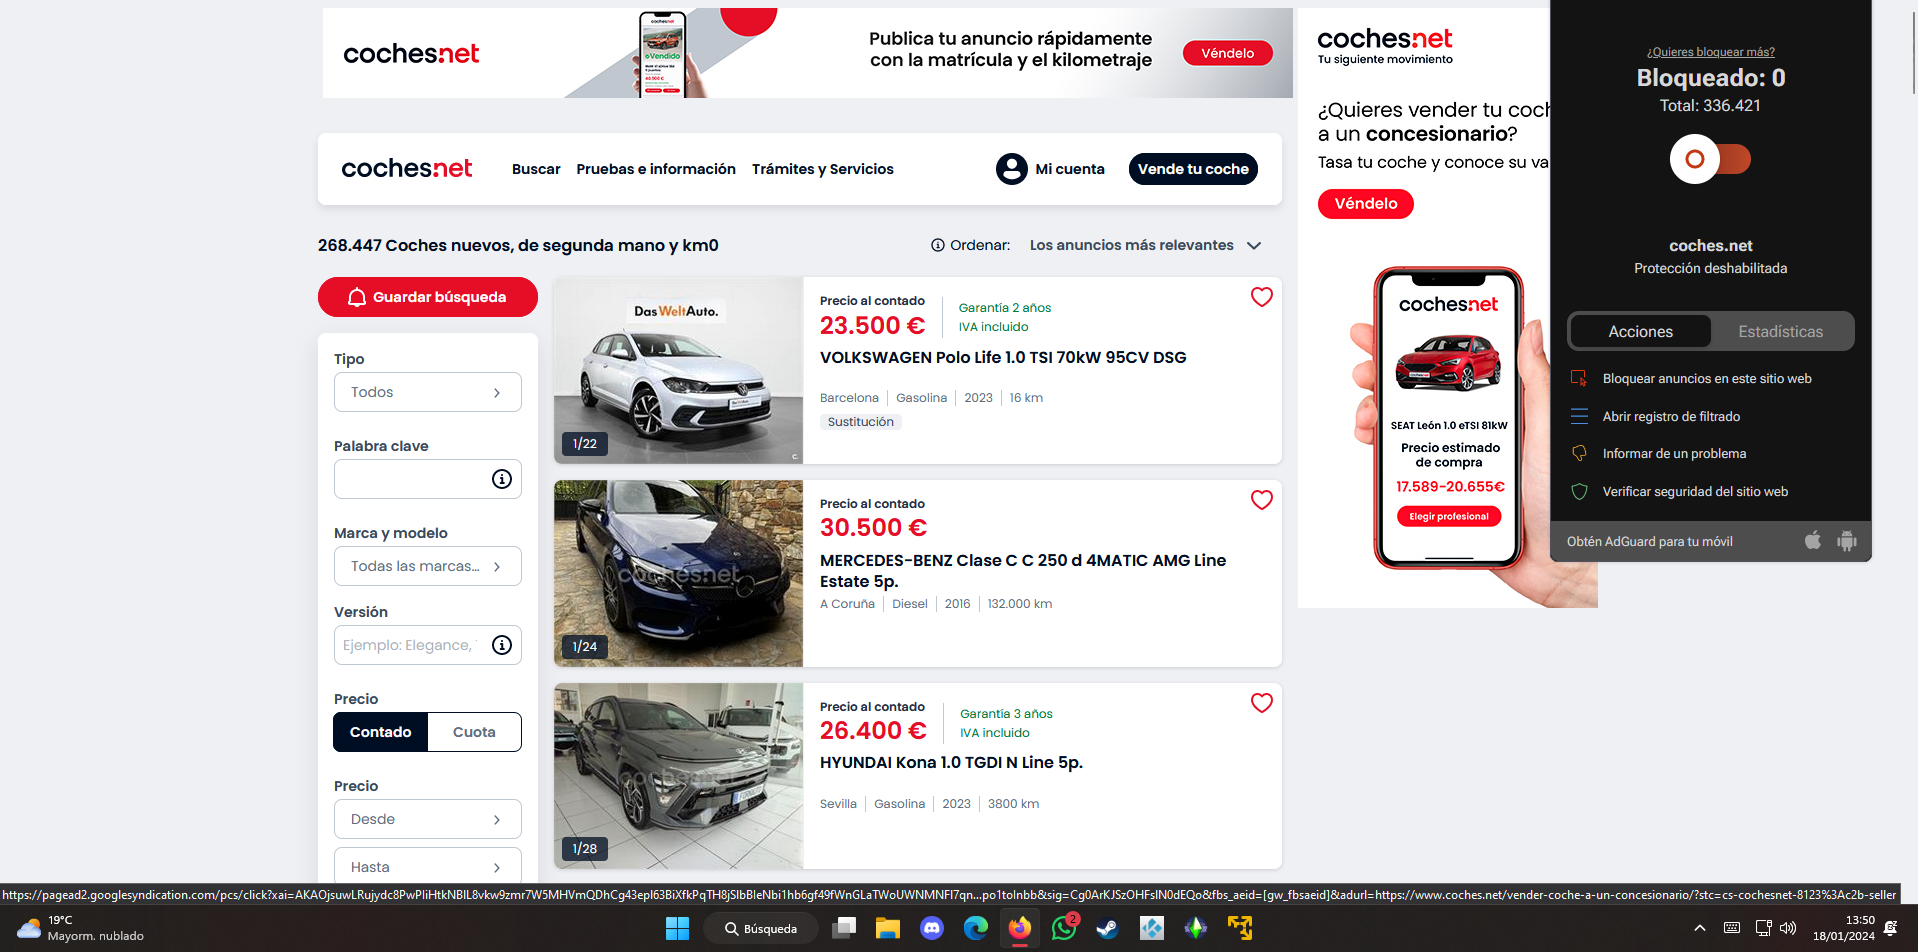Enable AdGuard protection toggle for coches.net
This screenshot has width=1918, height=952.
click(x=1710, y=159)
